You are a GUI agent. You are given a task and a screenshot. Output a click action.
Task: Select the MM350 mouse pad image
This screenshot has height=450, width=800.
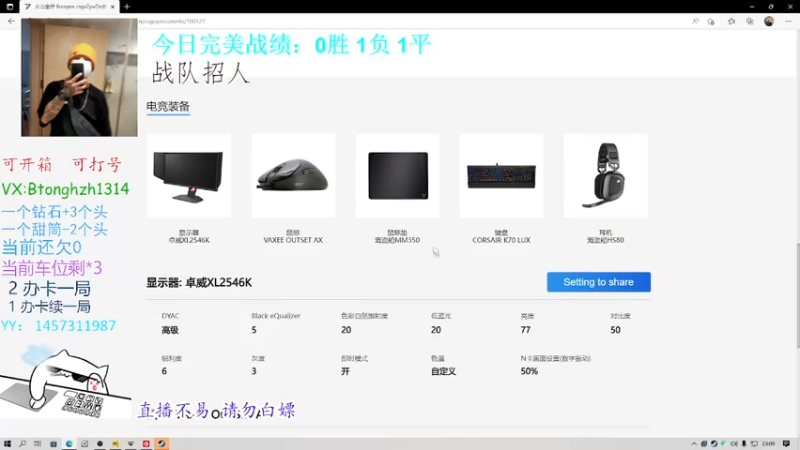tap(397, 176)
